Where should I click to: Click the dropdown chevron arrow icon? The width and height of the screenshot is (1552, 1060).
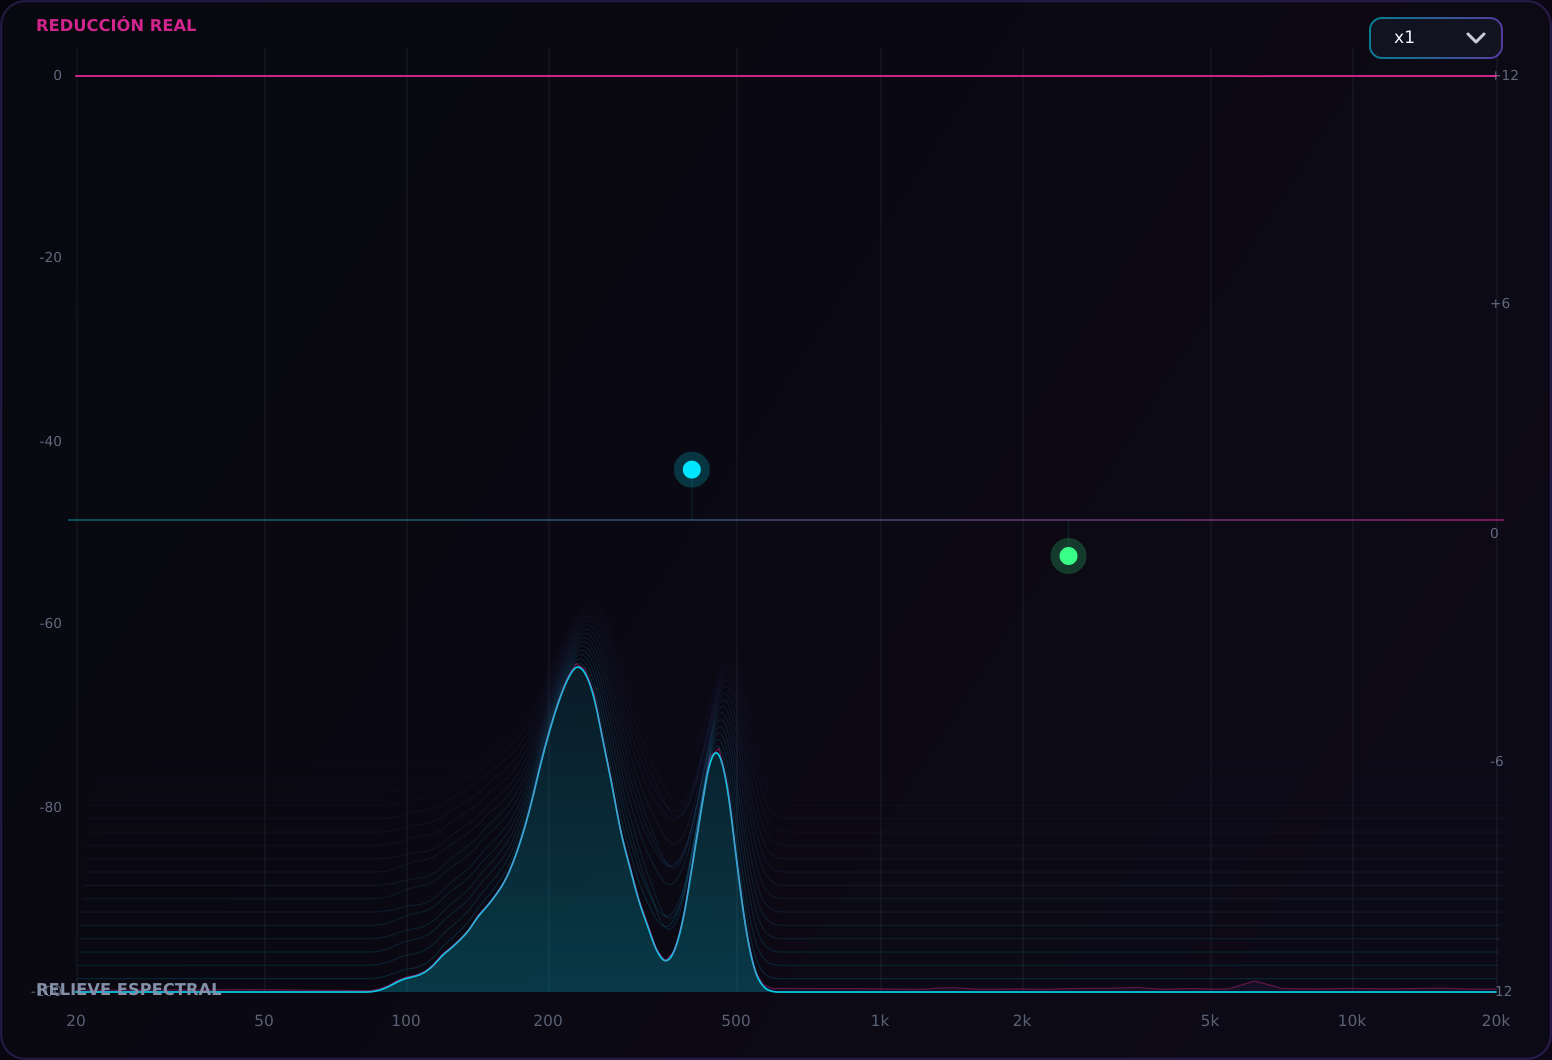coord(1475,38)
